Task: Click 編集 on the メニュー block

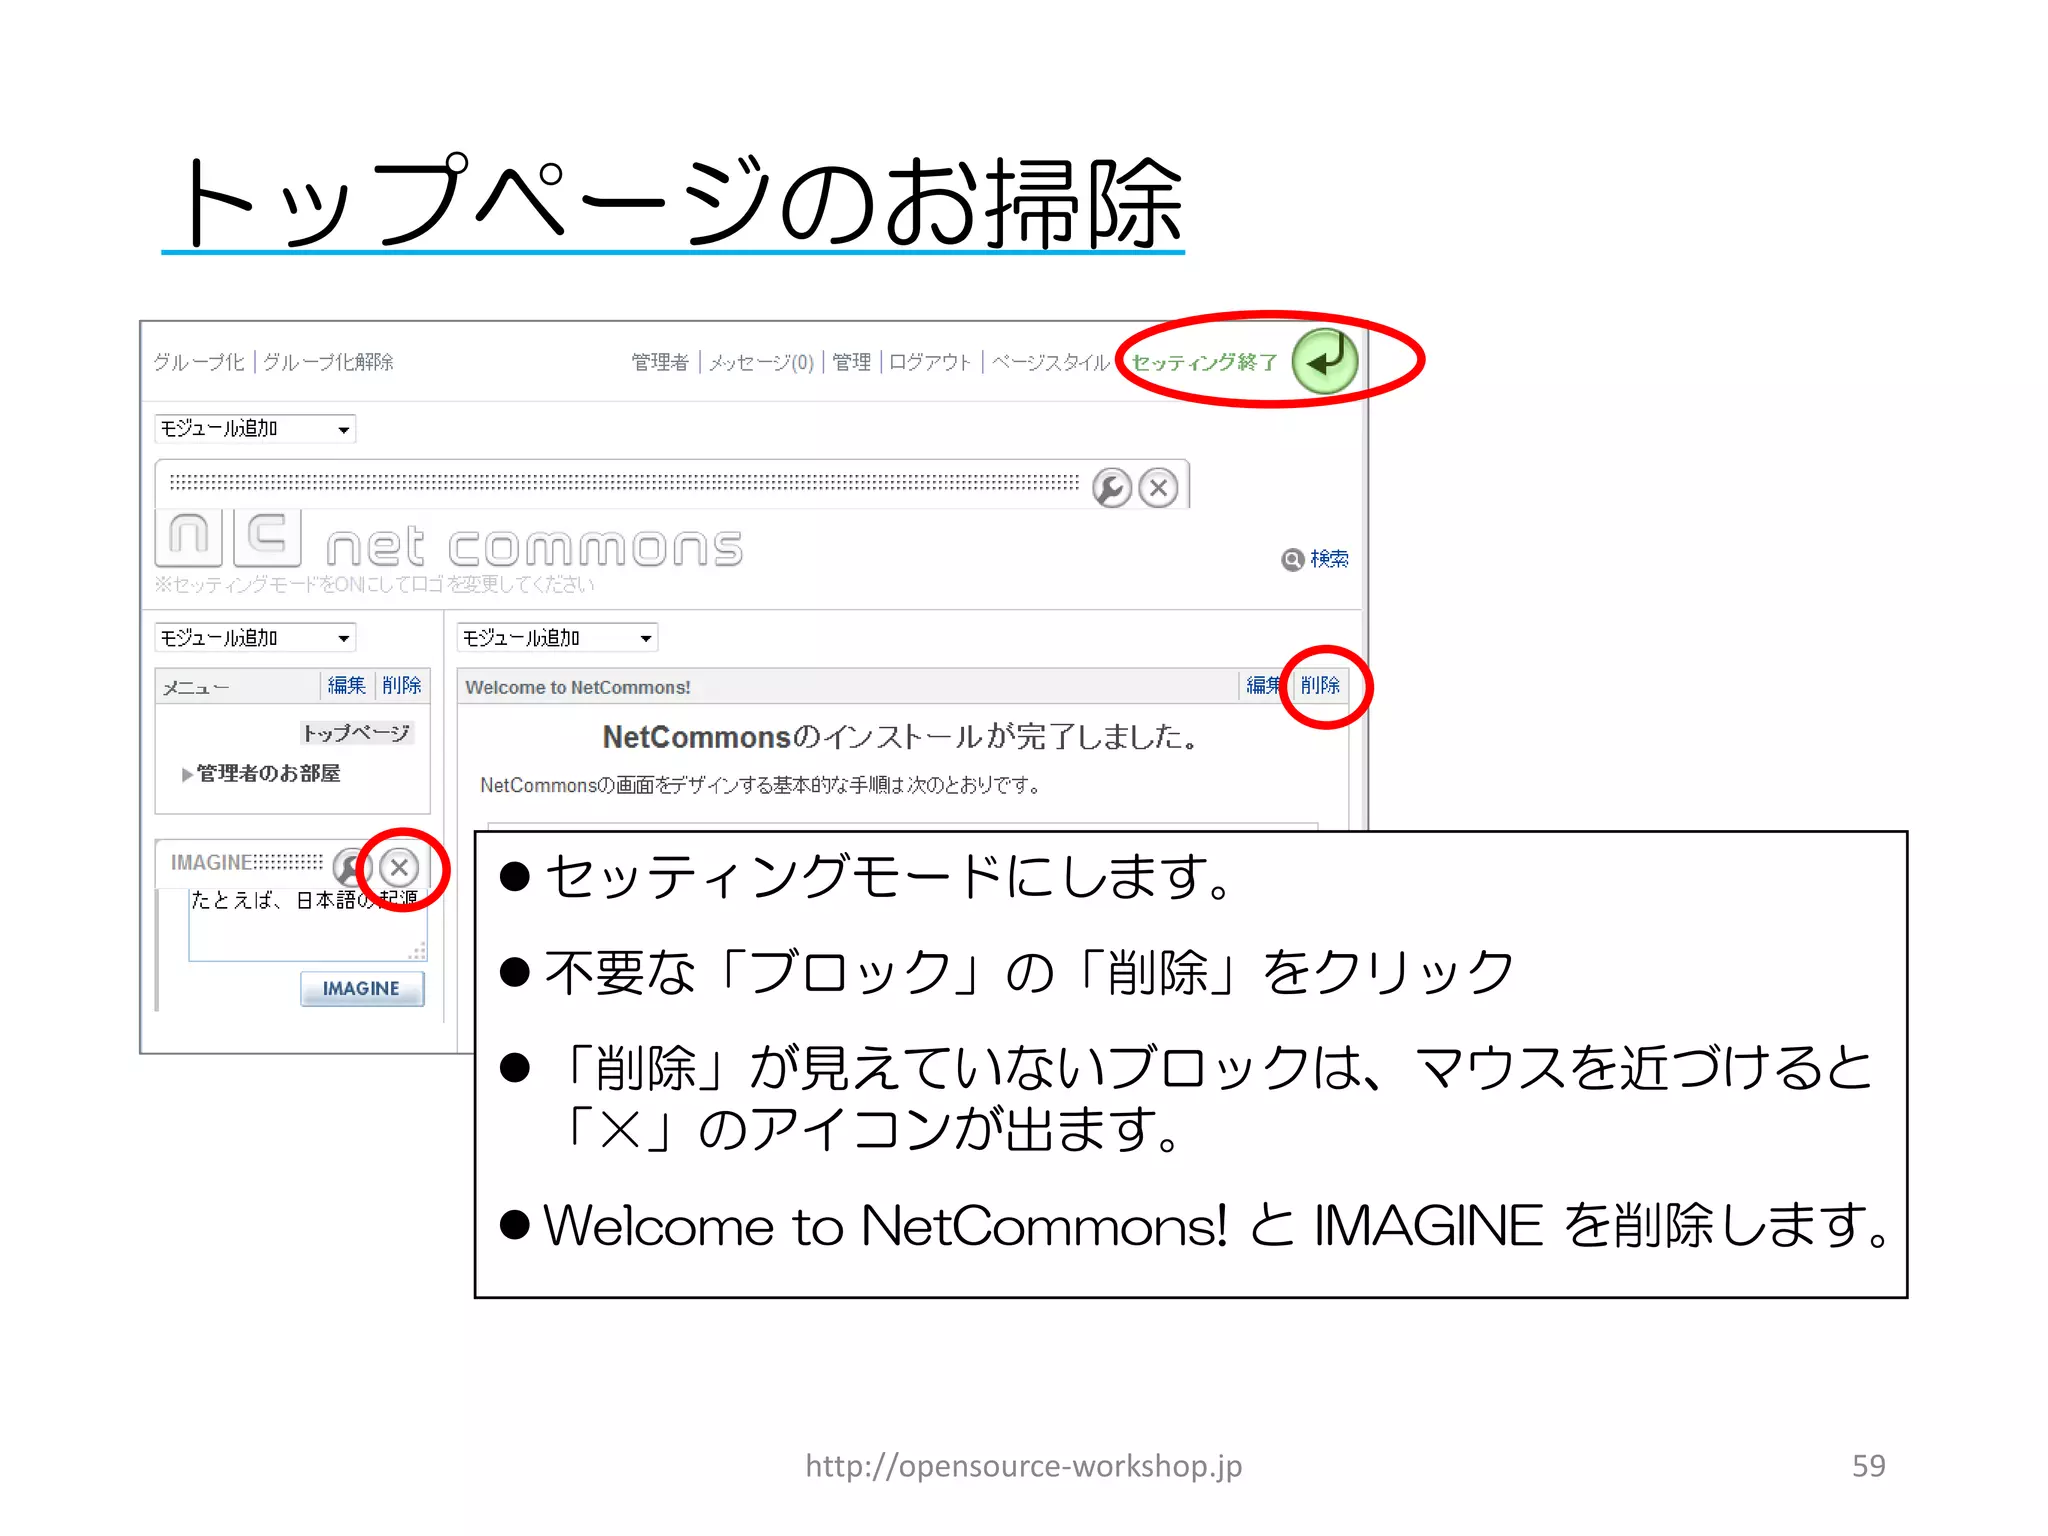Action: tap(346, 685)
